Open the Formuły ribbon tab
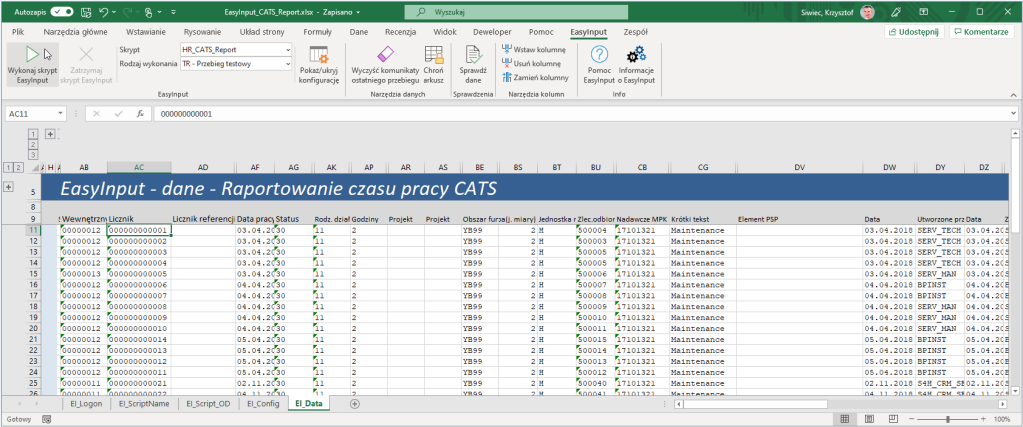The width and height of the screenshot is (1023, 427). 317,32
